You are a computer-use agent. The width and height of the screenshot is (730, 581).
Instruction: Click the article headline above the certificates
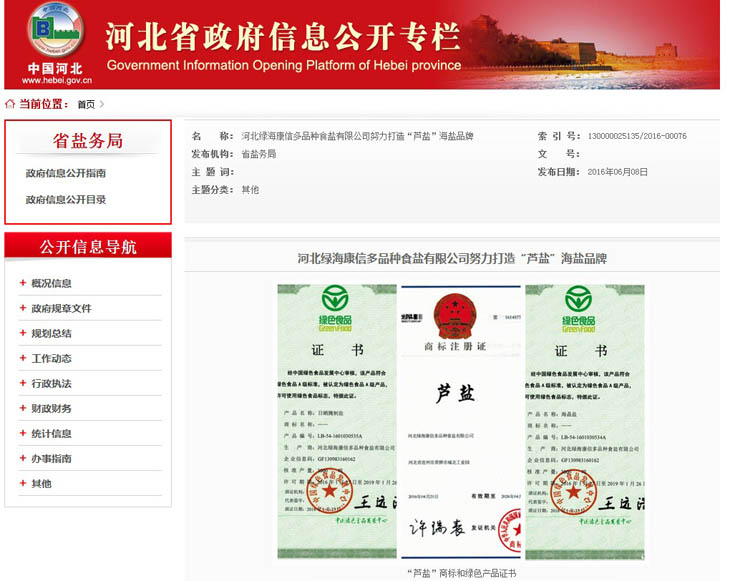452,258
